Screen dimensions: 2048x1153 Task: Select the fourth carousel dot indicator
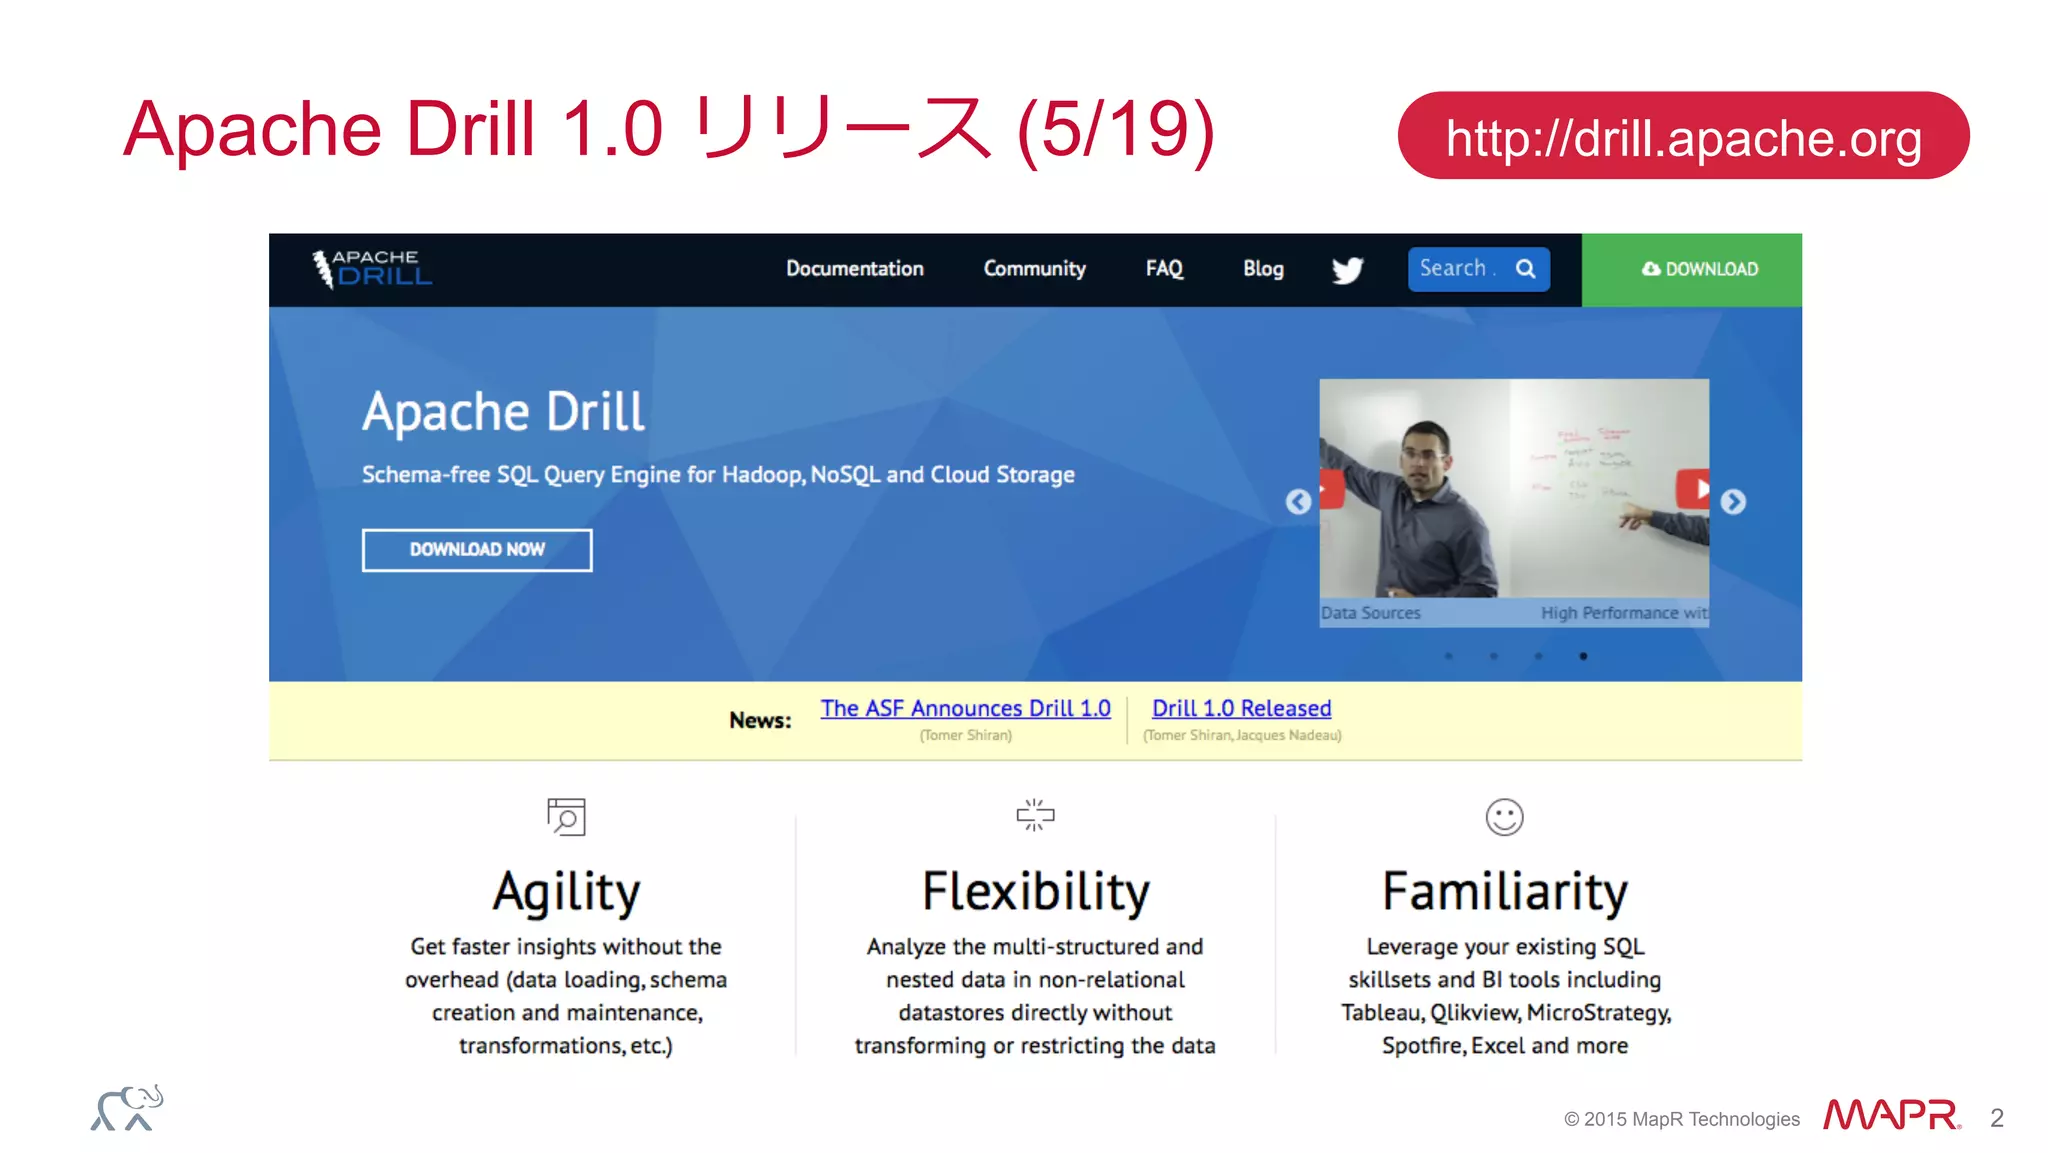pyautogui.click(x=1583, y=656)
